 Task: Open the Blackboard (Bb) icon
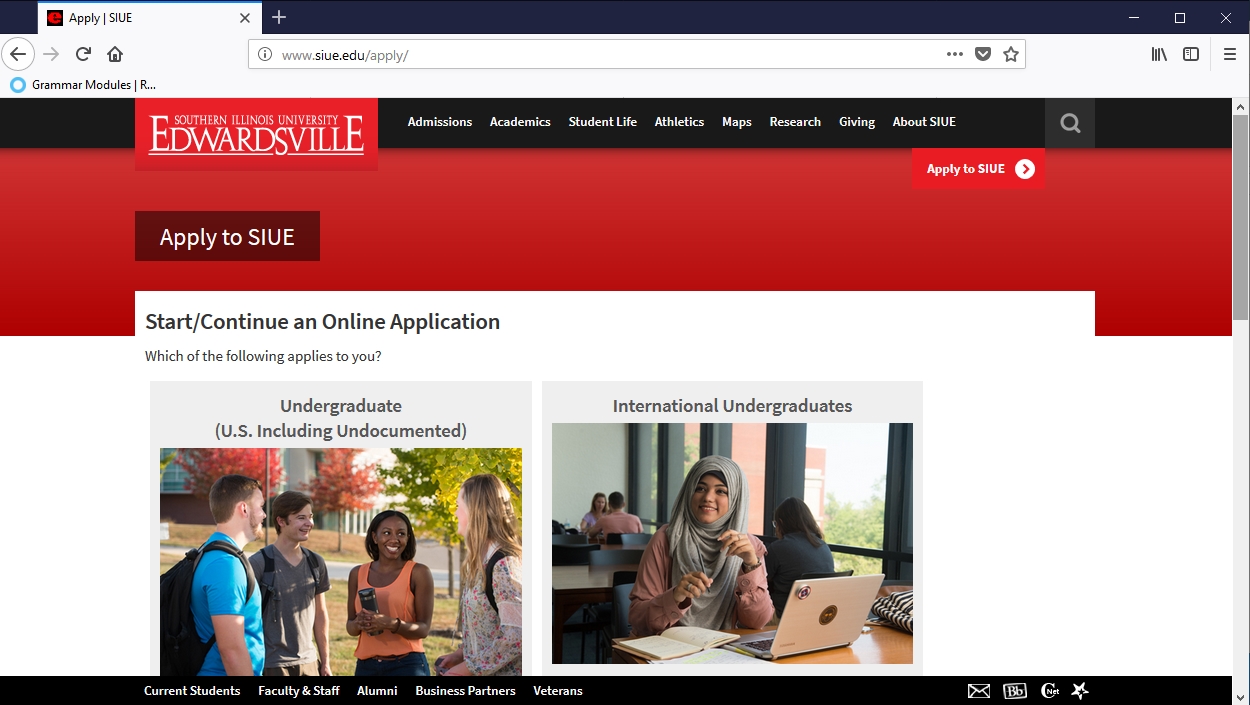tap(1014, 691)
